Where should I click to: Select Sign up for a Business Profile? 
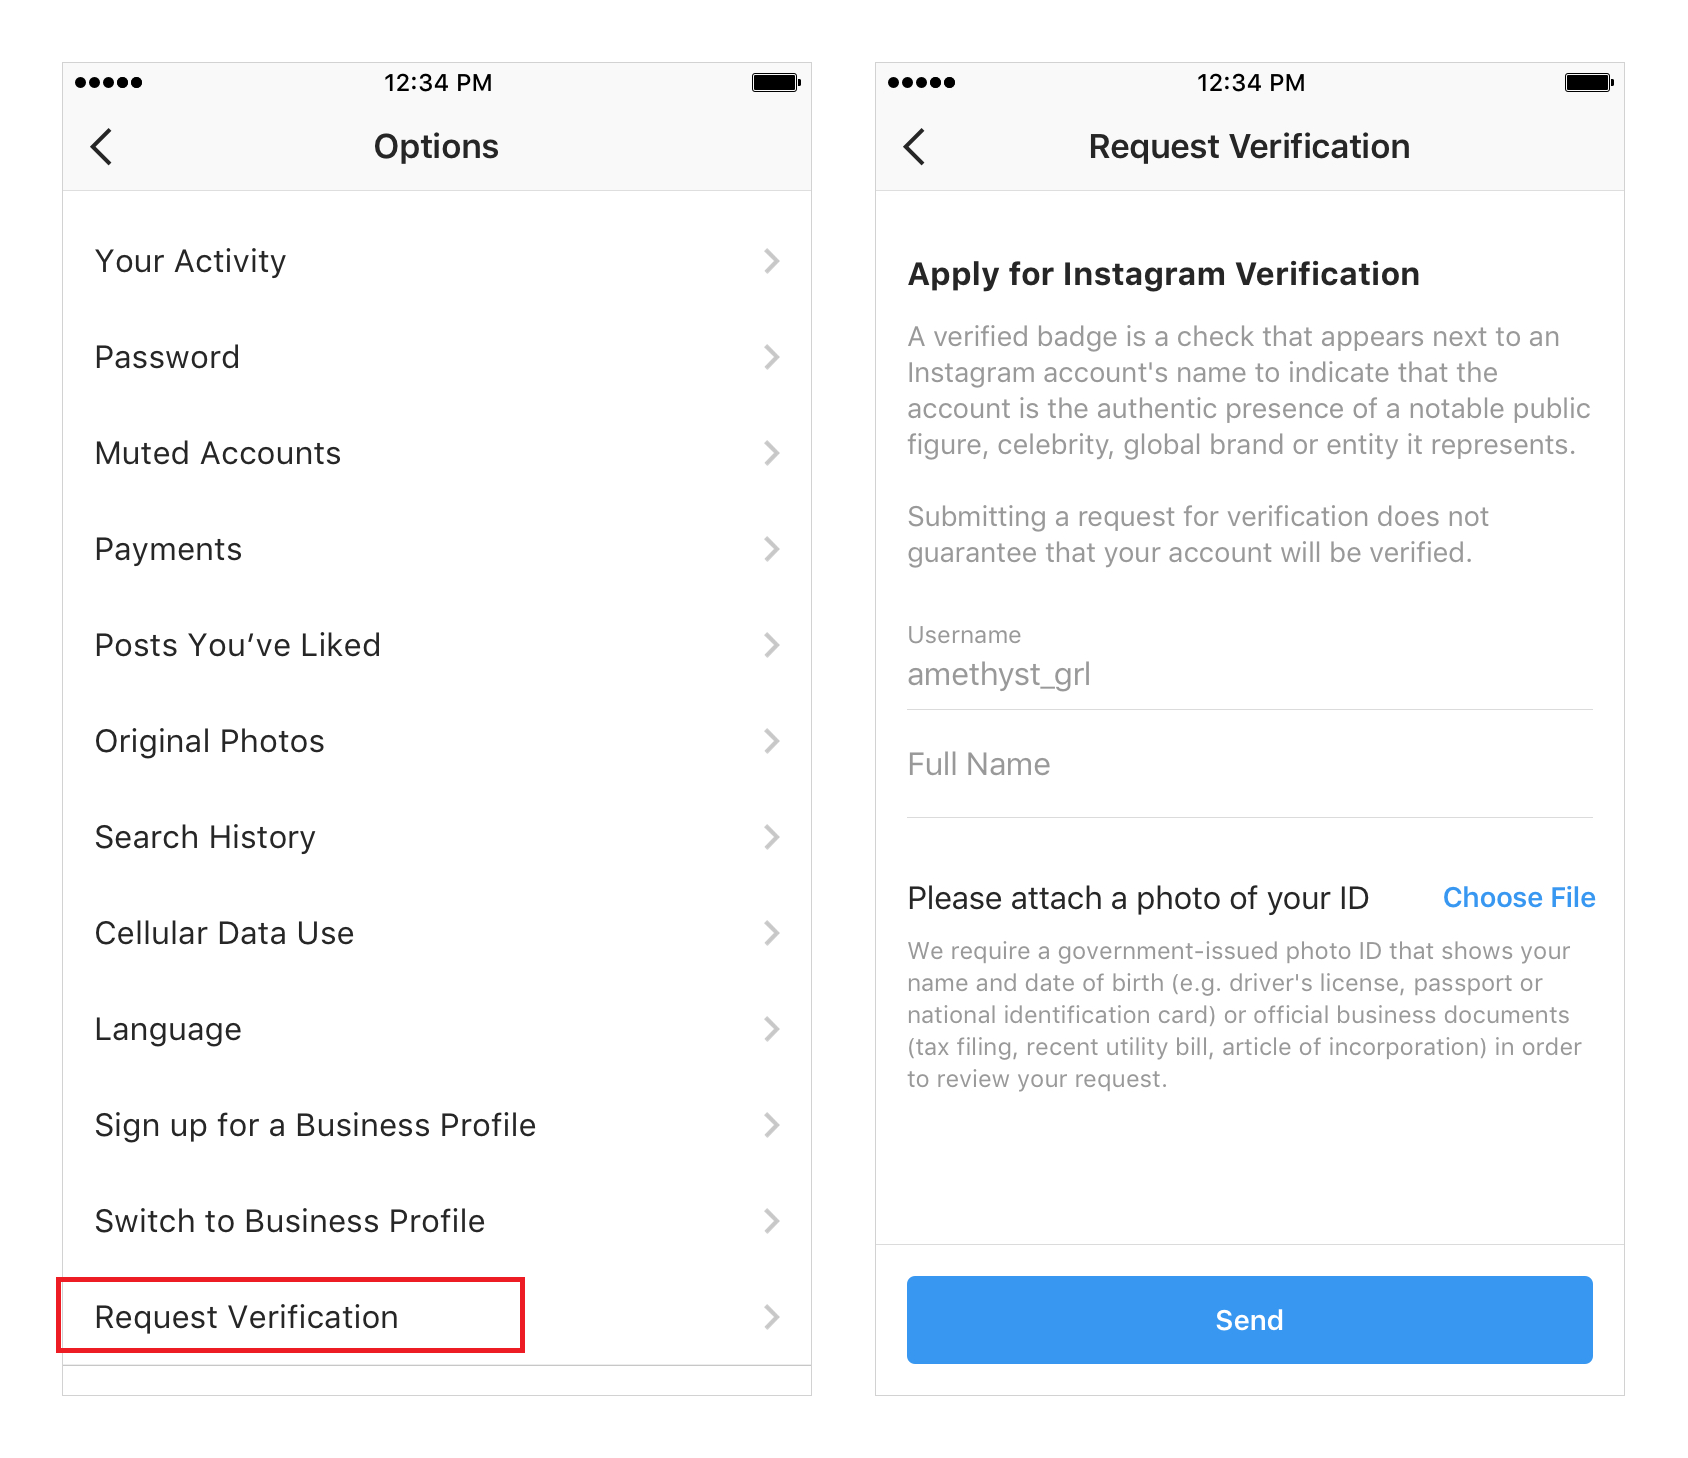point(437,1125)
